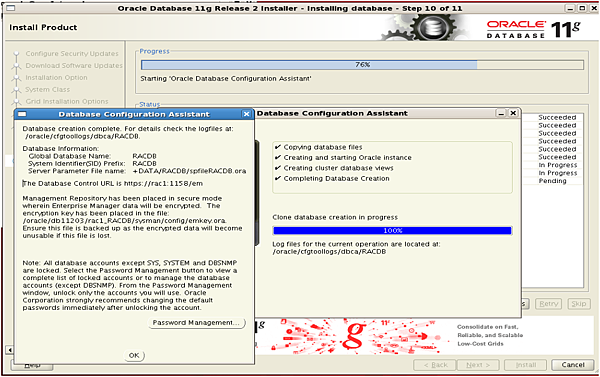Click Starting Oracle Database Configuration Assistant status text
The height and width of the screenshot is (377, 600).
click(226, 78)
